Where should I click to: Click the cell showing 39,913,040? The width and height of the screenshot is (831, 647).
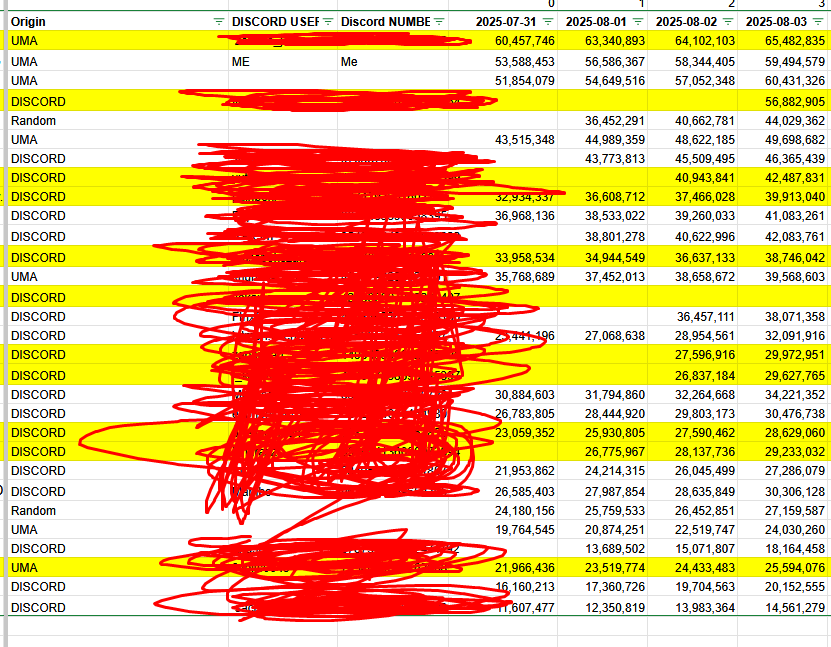784,197
